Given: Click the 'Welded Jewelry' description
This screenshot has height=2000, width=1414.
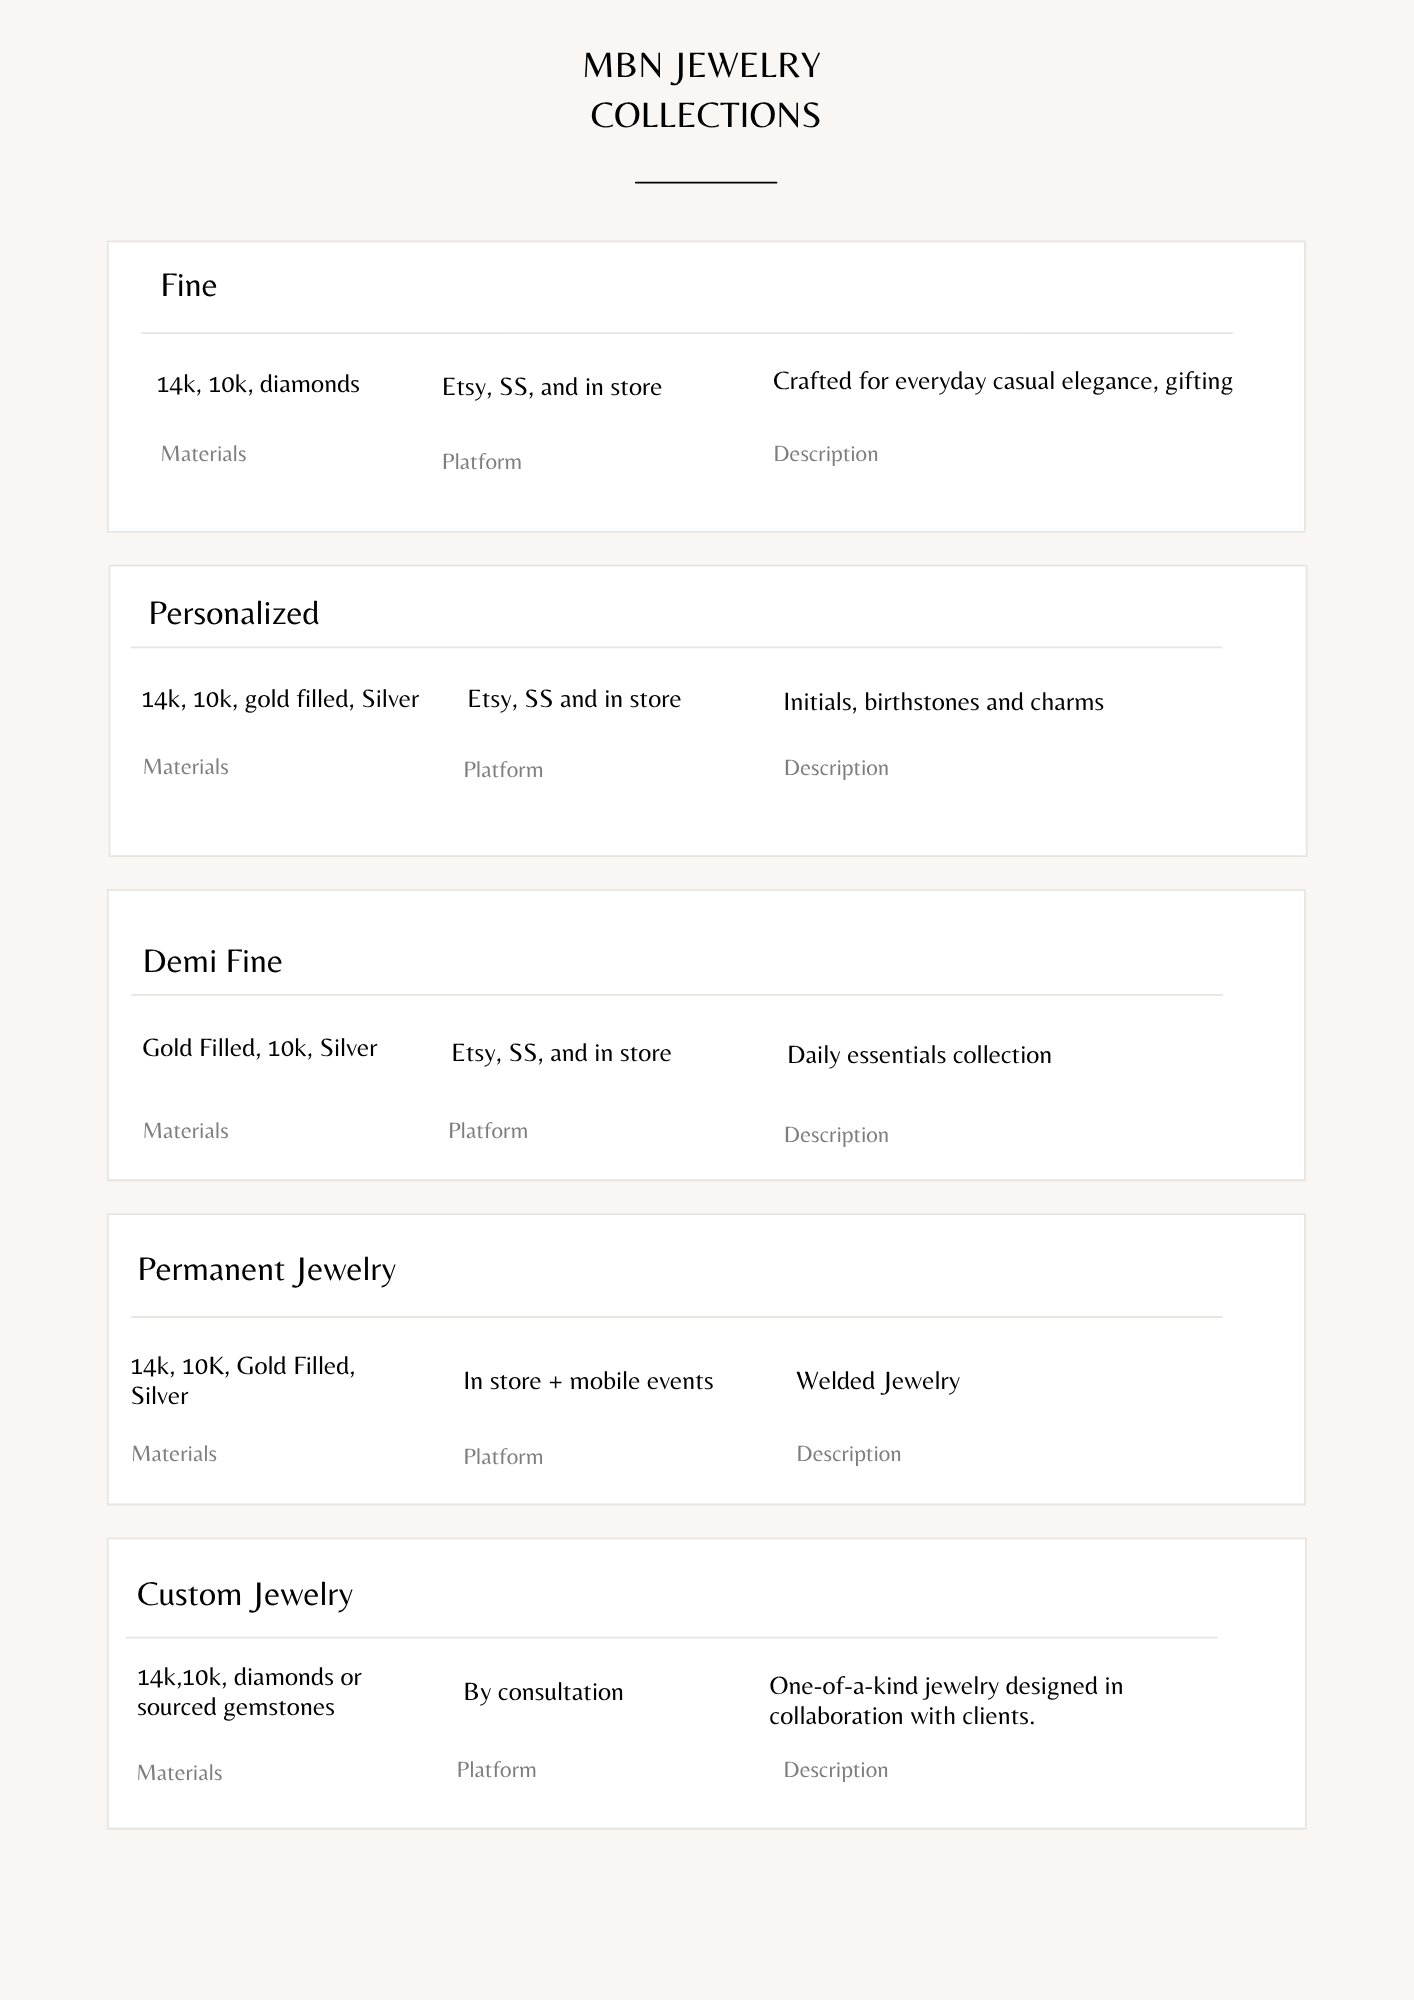Looking at the screenshot, I should click(878, 1382).
